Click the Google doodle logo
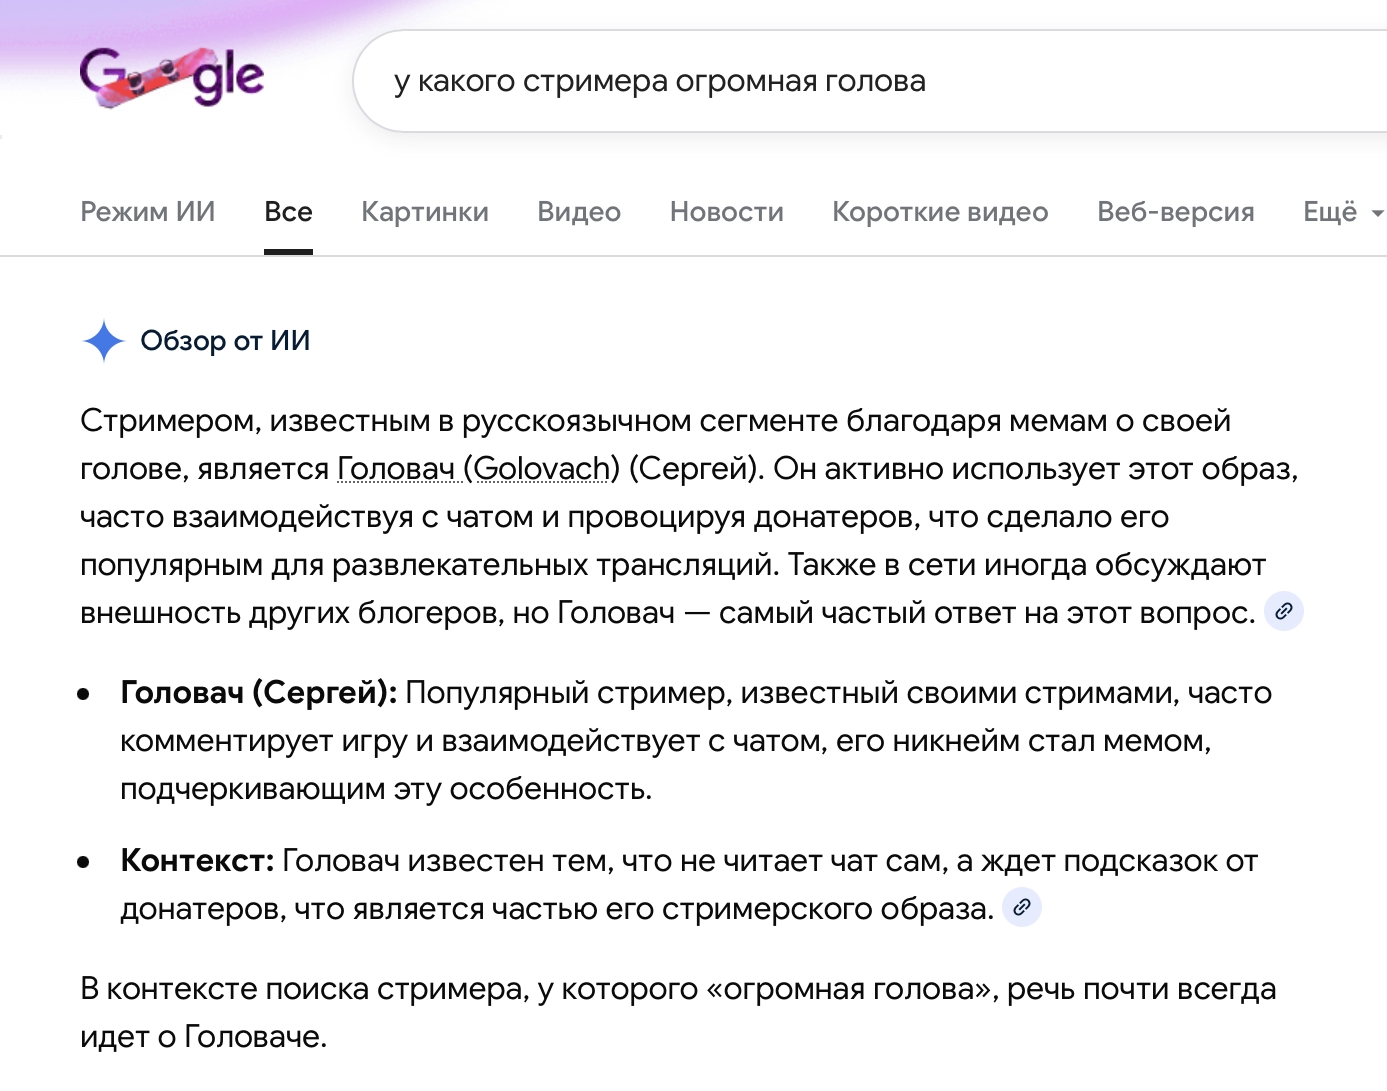The height and width of the screenshot is (1091, 1387). click(171, 77)
